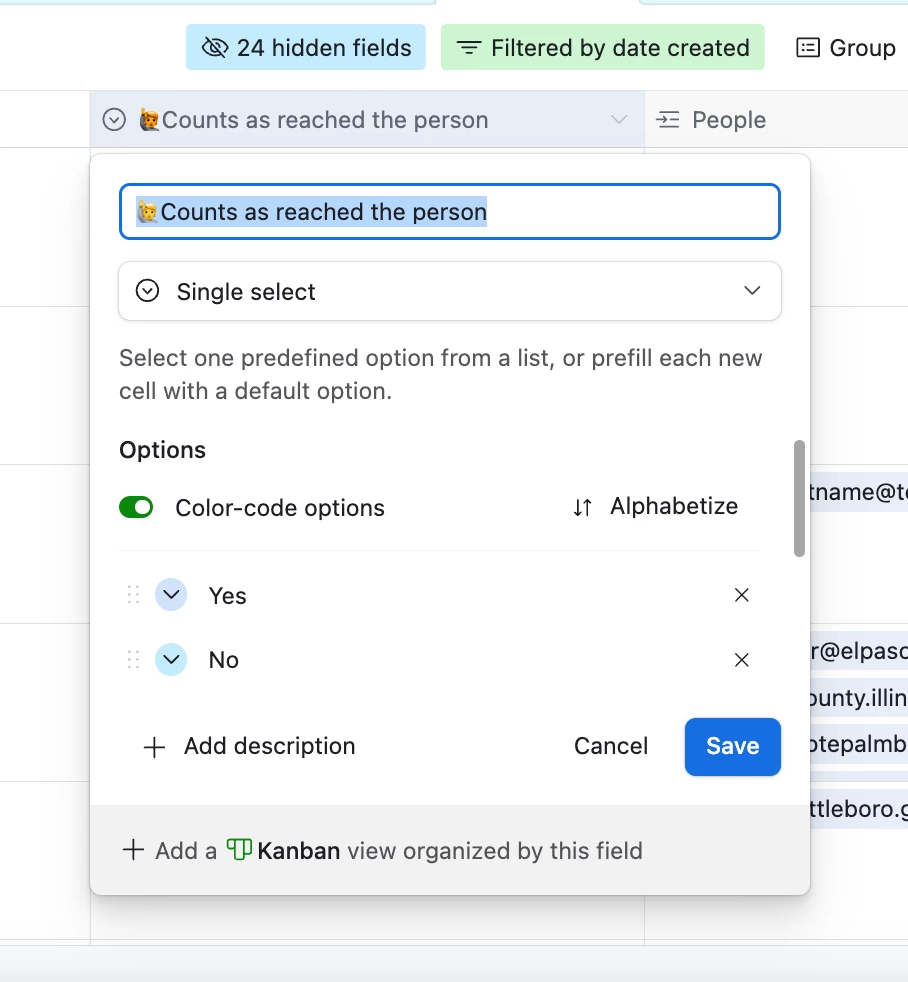This screenshot has width=908, height=982.
Task: Click the Alphabetize sort arrows icon
Action: pos(583,508)
